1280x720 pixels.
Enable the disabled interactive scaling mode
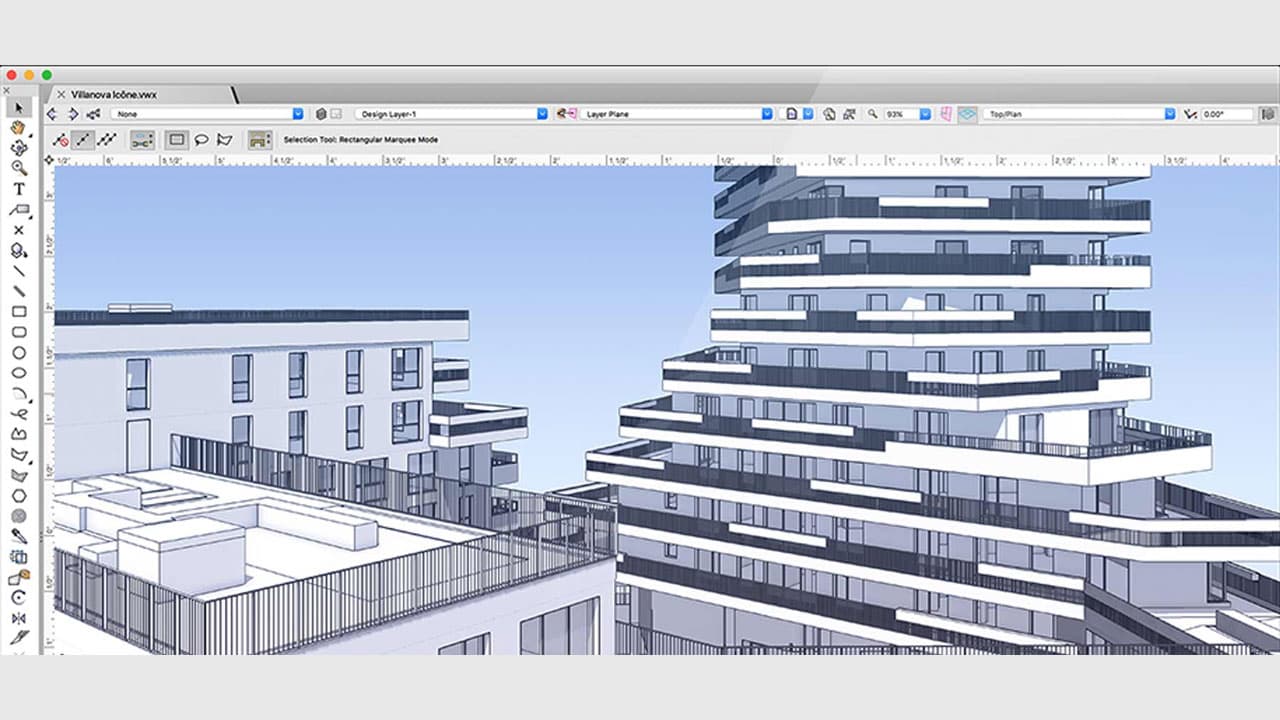click(59, 140)
